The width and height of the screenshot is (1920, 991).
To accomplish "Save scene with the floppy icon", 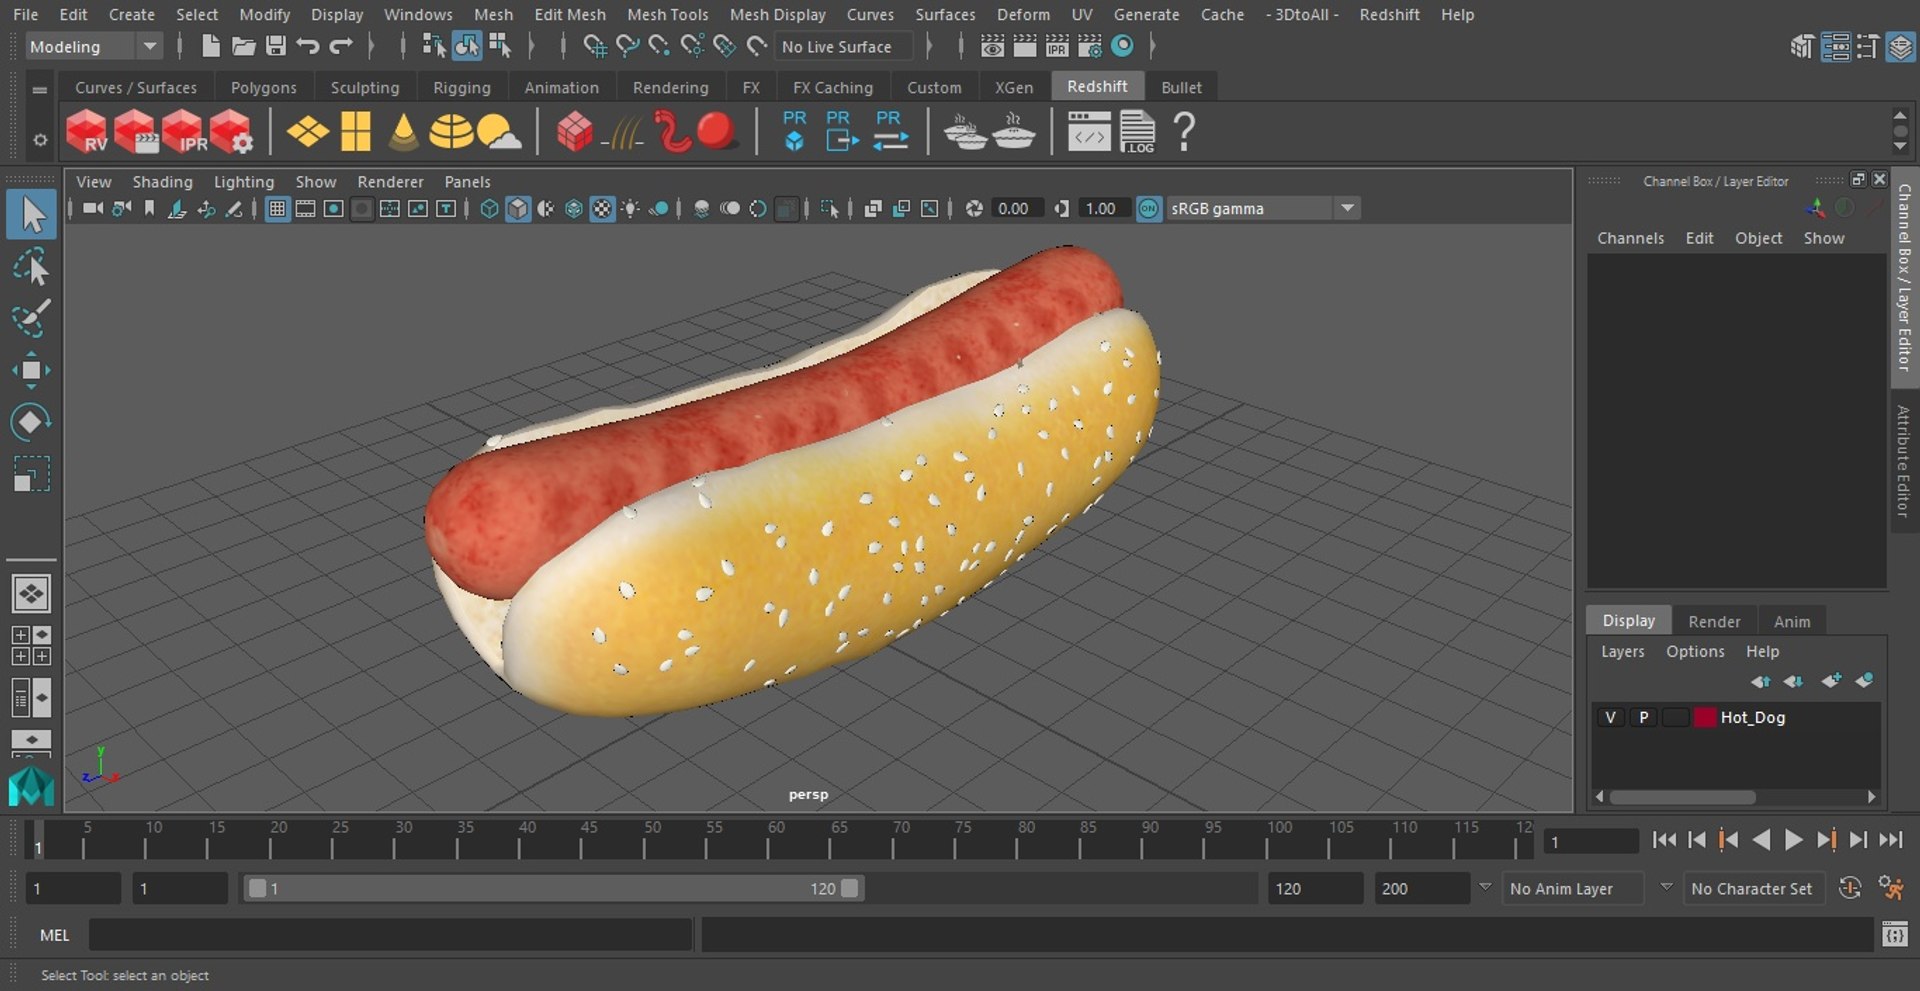I will pos(276,46).
